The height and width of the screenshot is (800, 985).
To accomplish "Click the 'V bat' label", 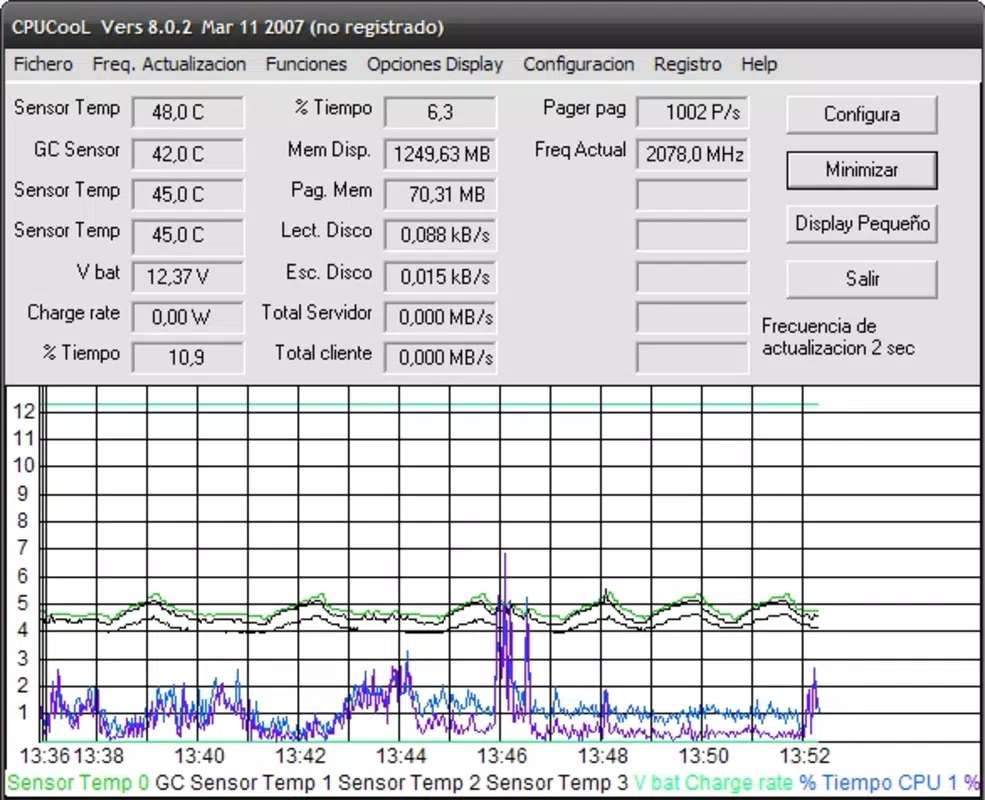I will click(x=98, y=272).
